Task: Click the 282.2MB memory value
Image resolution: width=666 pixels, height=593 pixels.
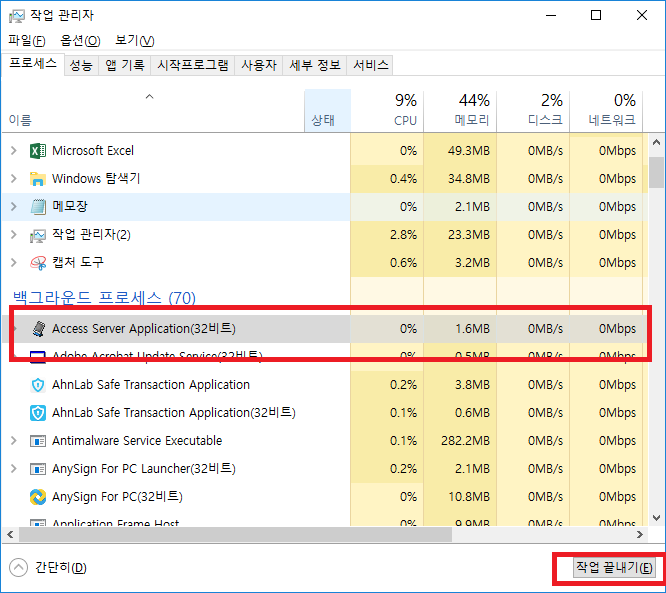Action: (x=465, y=441)
